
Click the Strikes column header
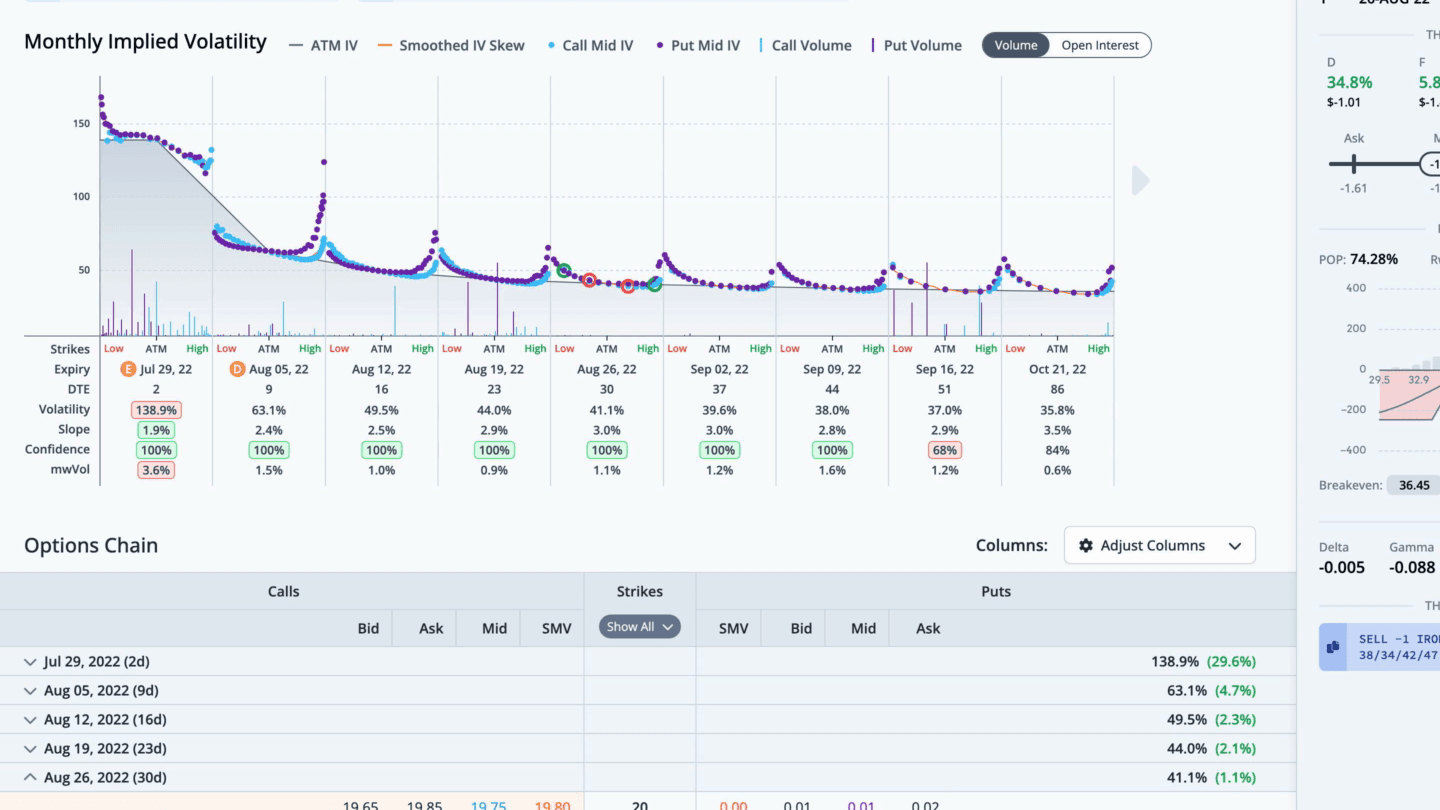[x=640, y=592]
